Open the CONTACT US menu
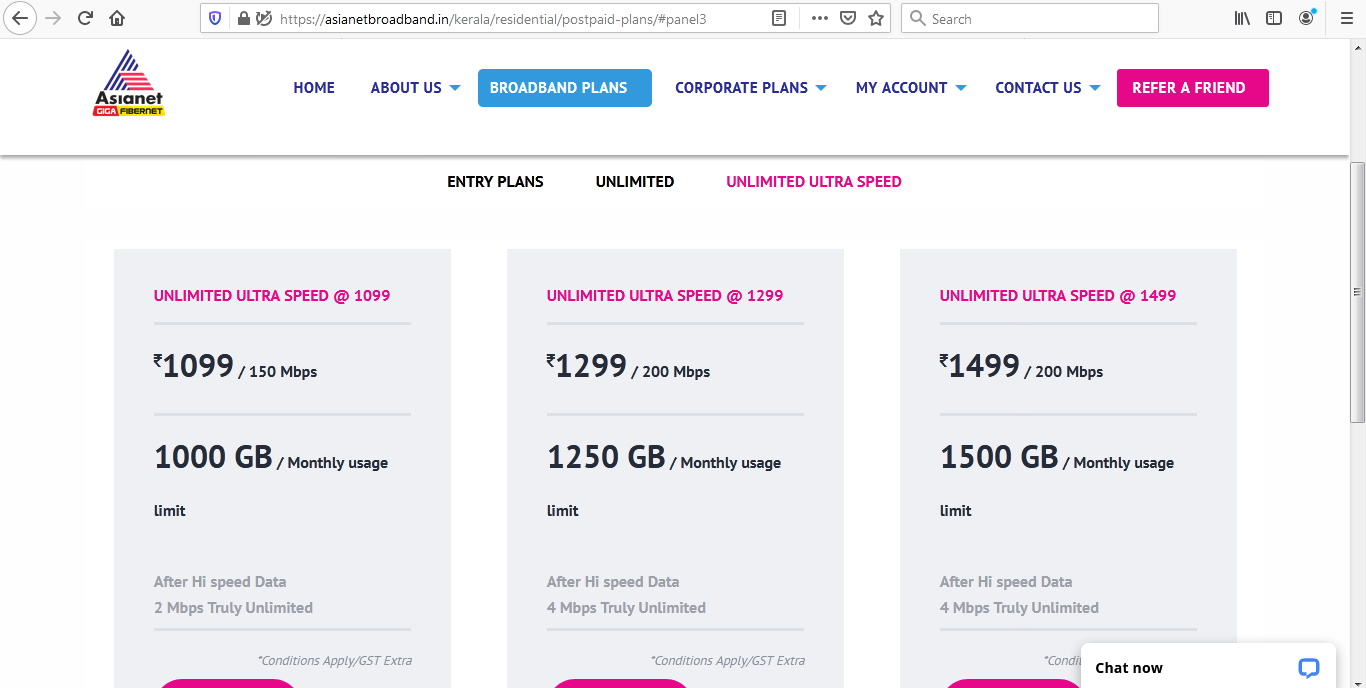Image resolution: width=1366 pixels, height=688 pixels. pos(1038,88)
